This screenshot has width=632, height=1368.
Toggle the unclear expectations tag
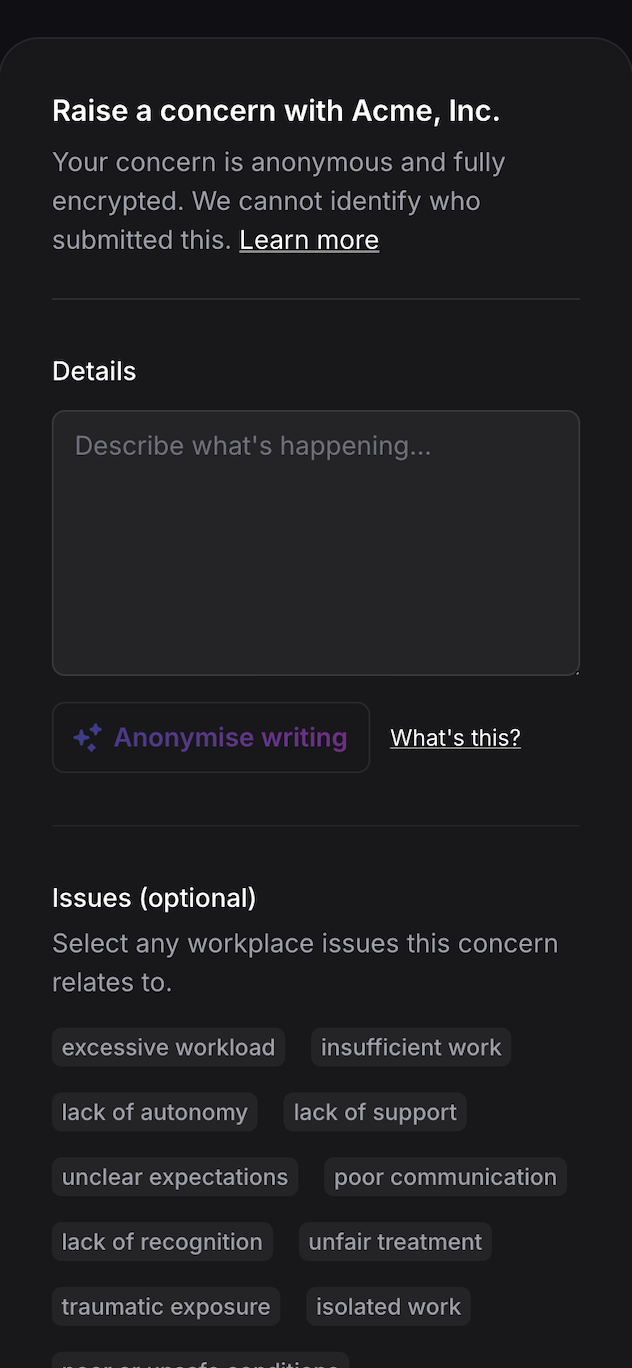[175, 1177]
